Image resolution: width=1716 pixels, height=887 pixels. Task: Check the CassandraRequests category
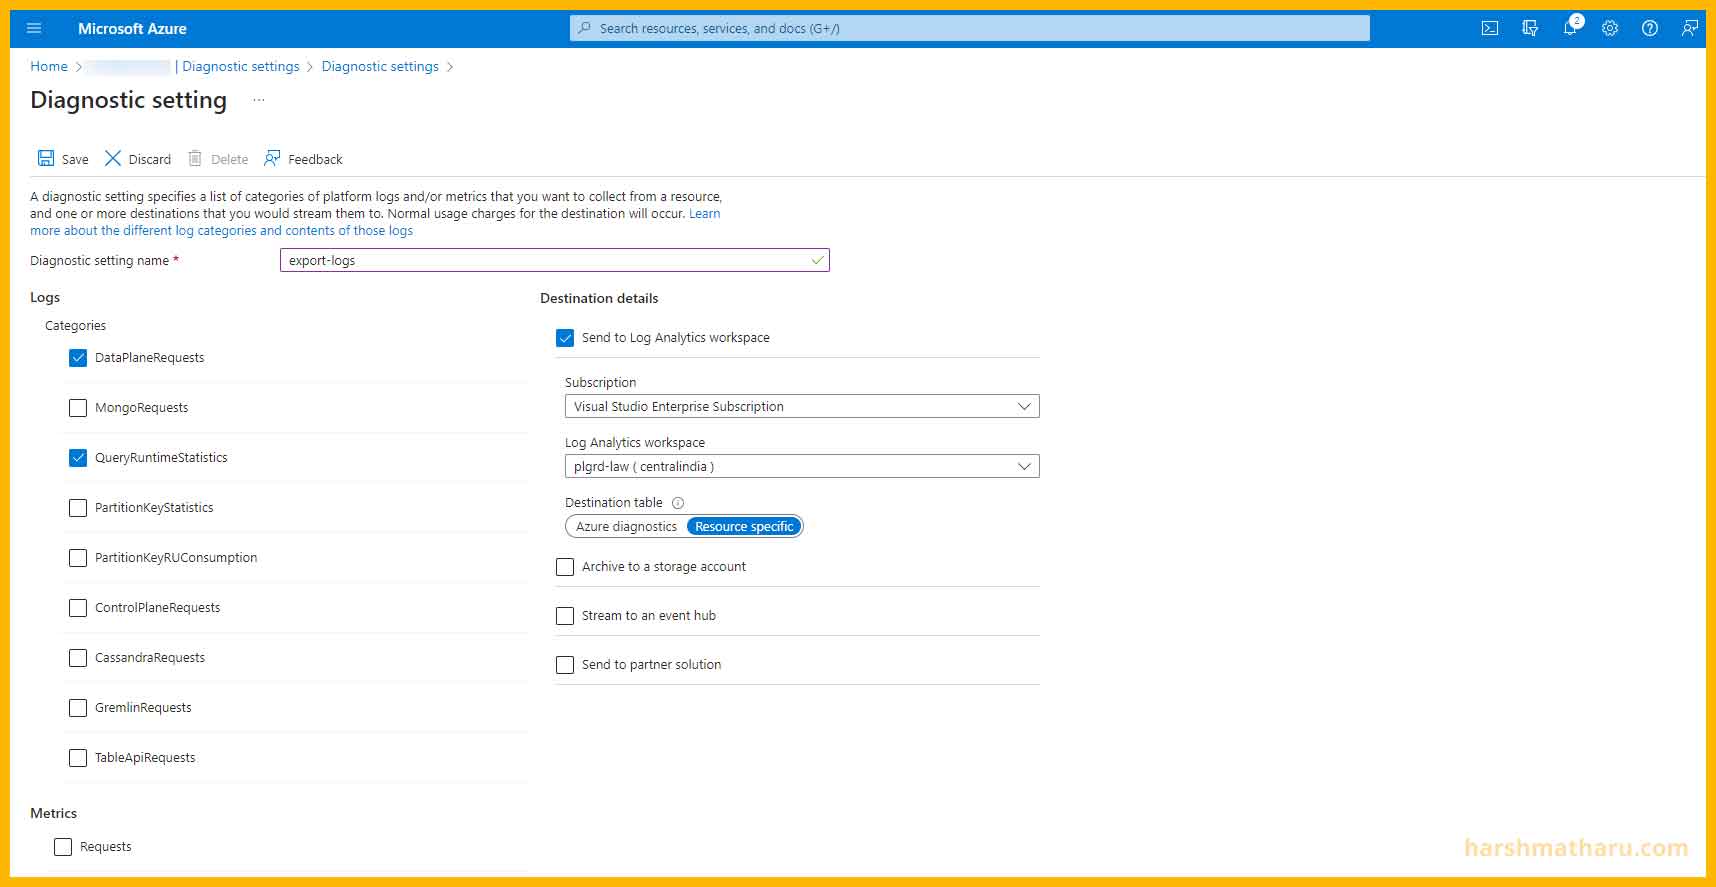78,658
